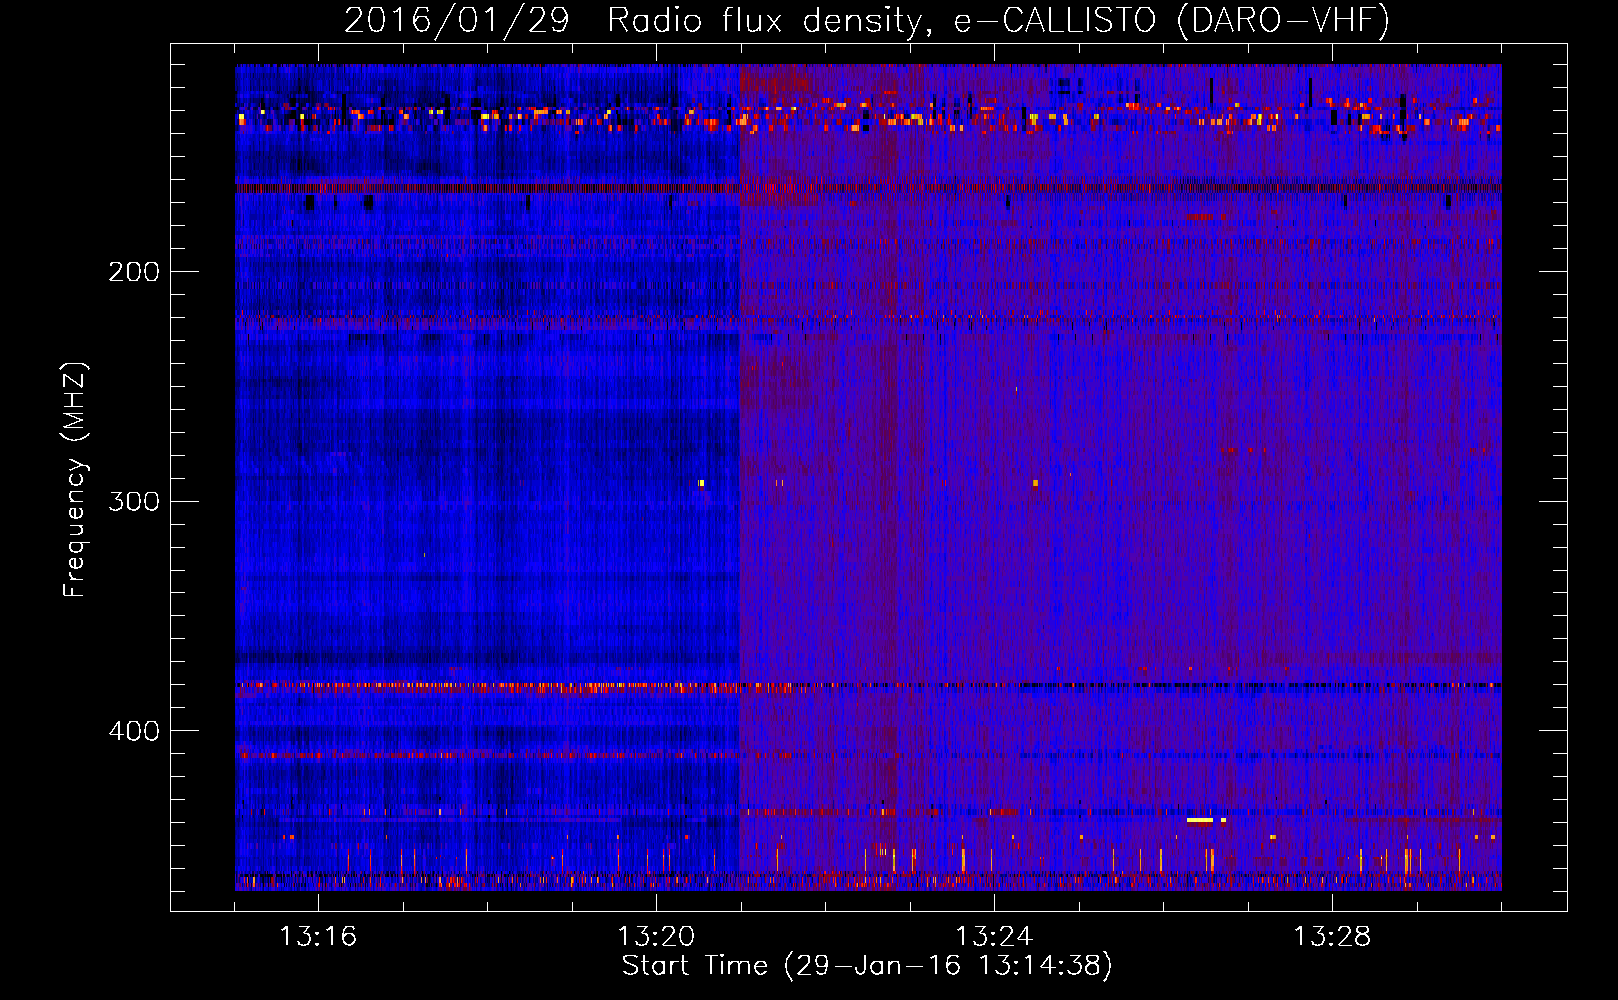Click the 13:16 time tick label
Viewport: 1618px width, 1000px height.
318,937
